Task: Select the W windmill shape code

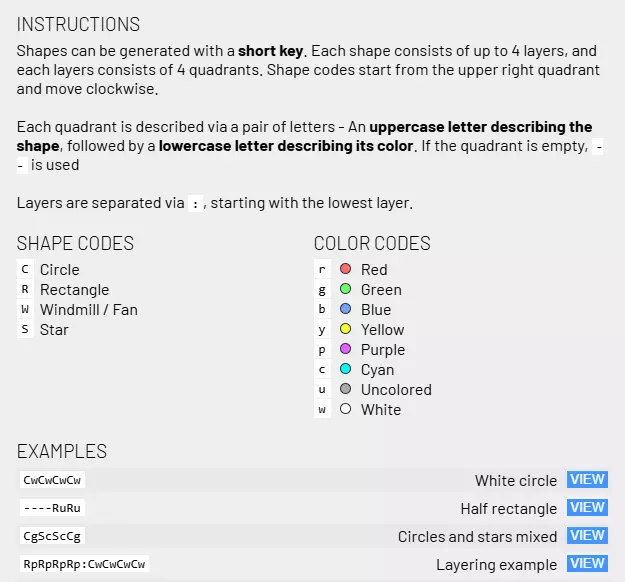Action: point(26,310)
